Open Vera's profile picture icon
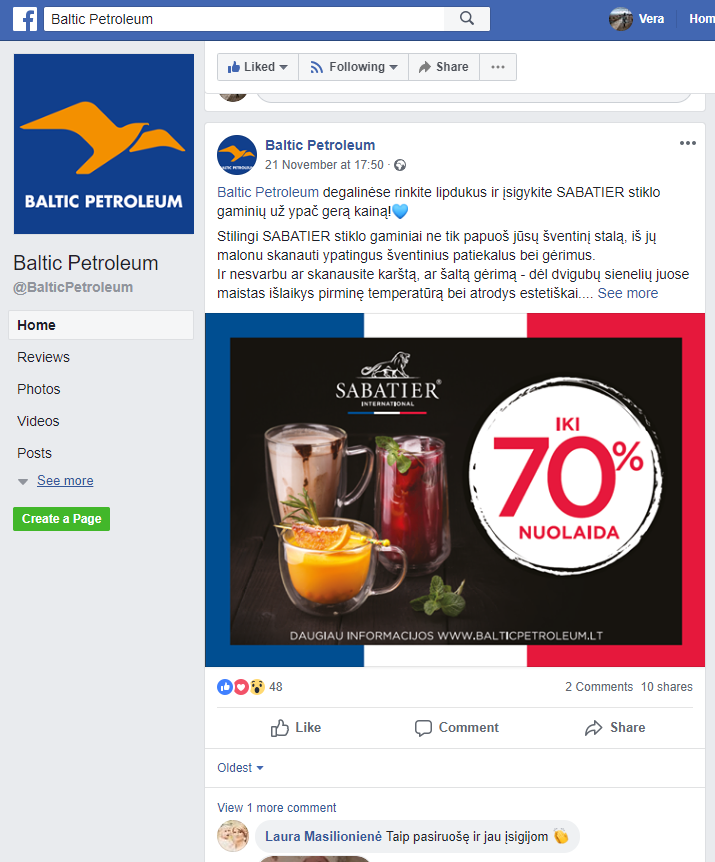The image size is (715, 862). (x=620, y=19)
